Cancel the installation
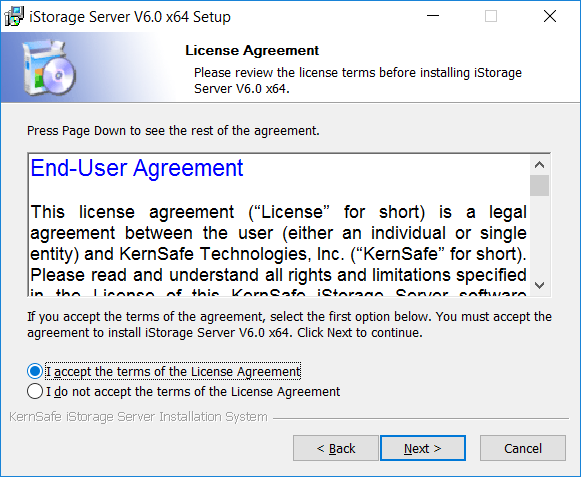 click(x=523, y=448)
